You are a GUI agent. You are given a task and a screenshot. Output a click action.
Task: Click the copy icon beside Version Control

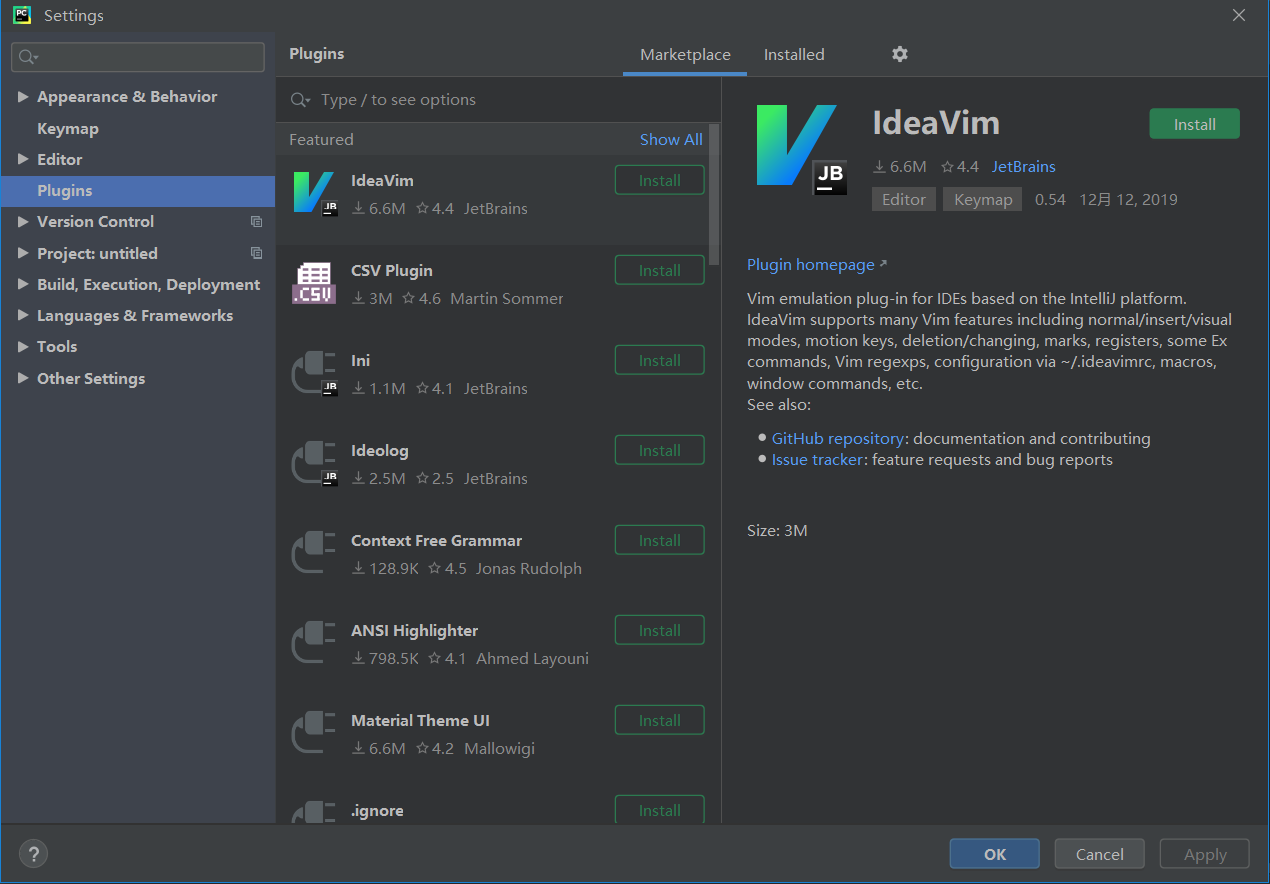pyautogui.click(x=257, y=222)
